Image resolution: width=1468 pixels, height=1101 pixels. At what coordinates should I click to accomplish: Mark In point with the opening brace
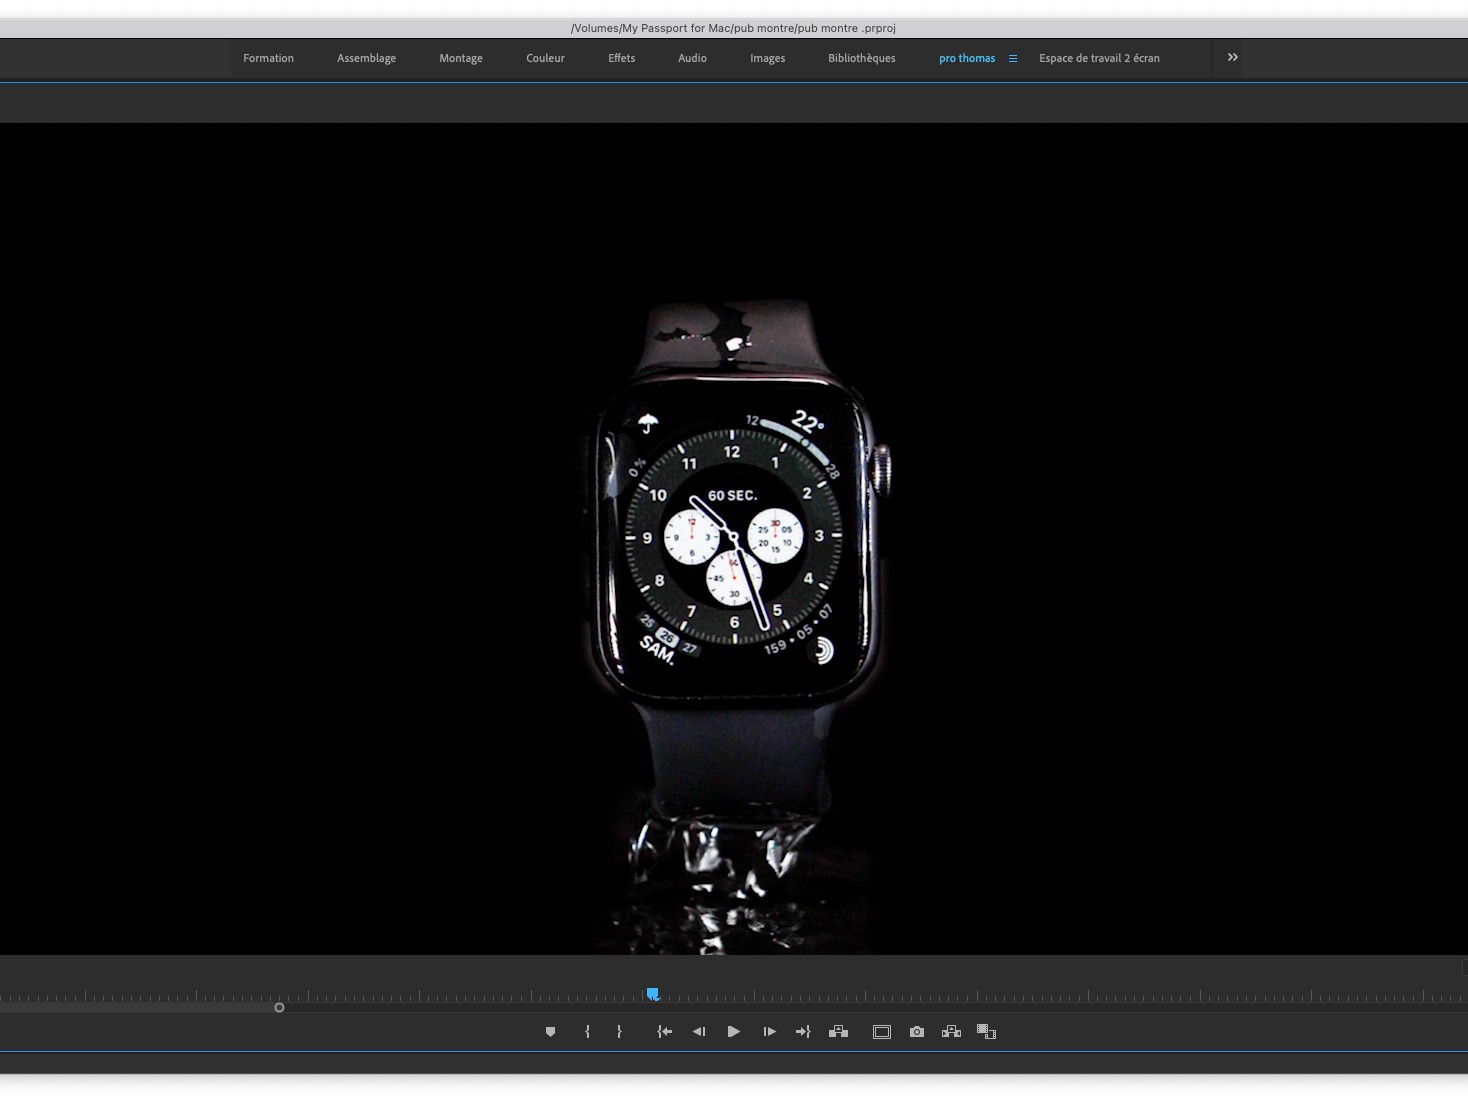click(x=587, y=1032)
